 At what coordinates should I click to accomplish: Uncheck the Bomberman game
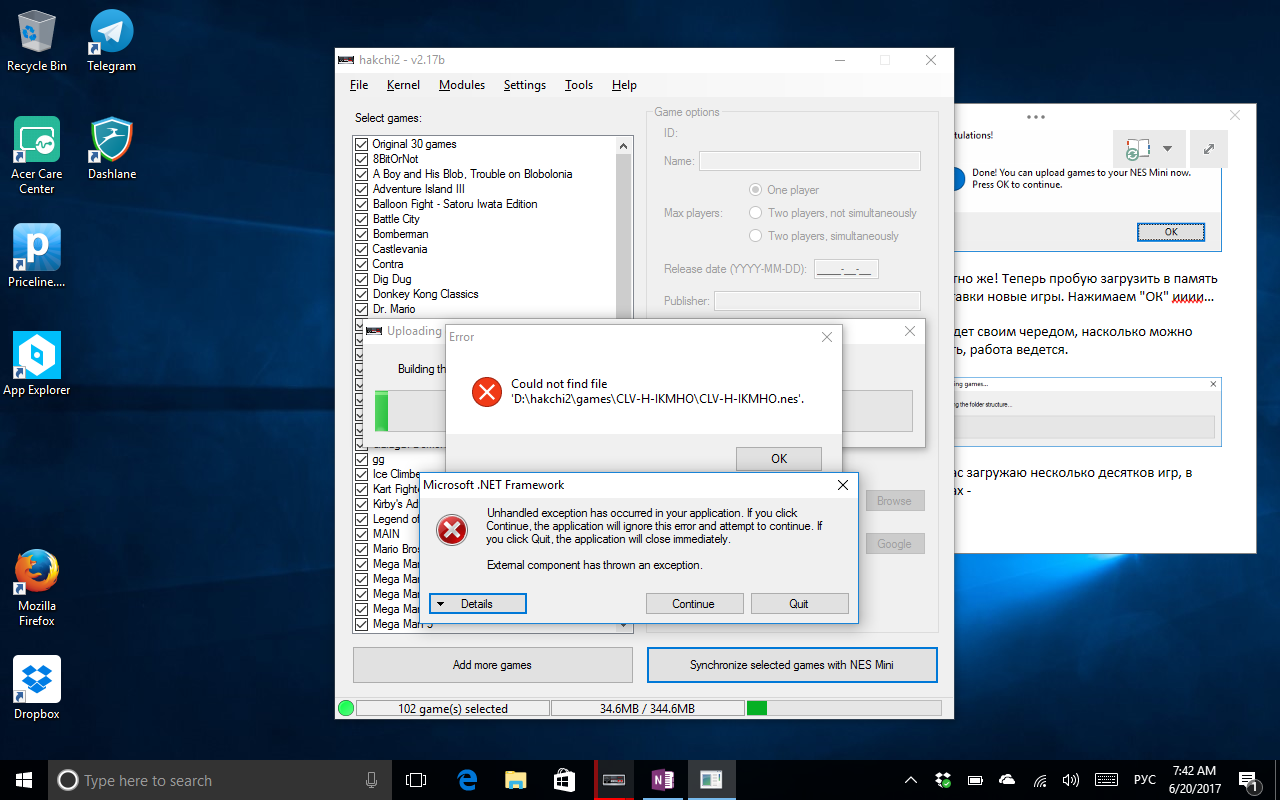click(x=362, y=234)
